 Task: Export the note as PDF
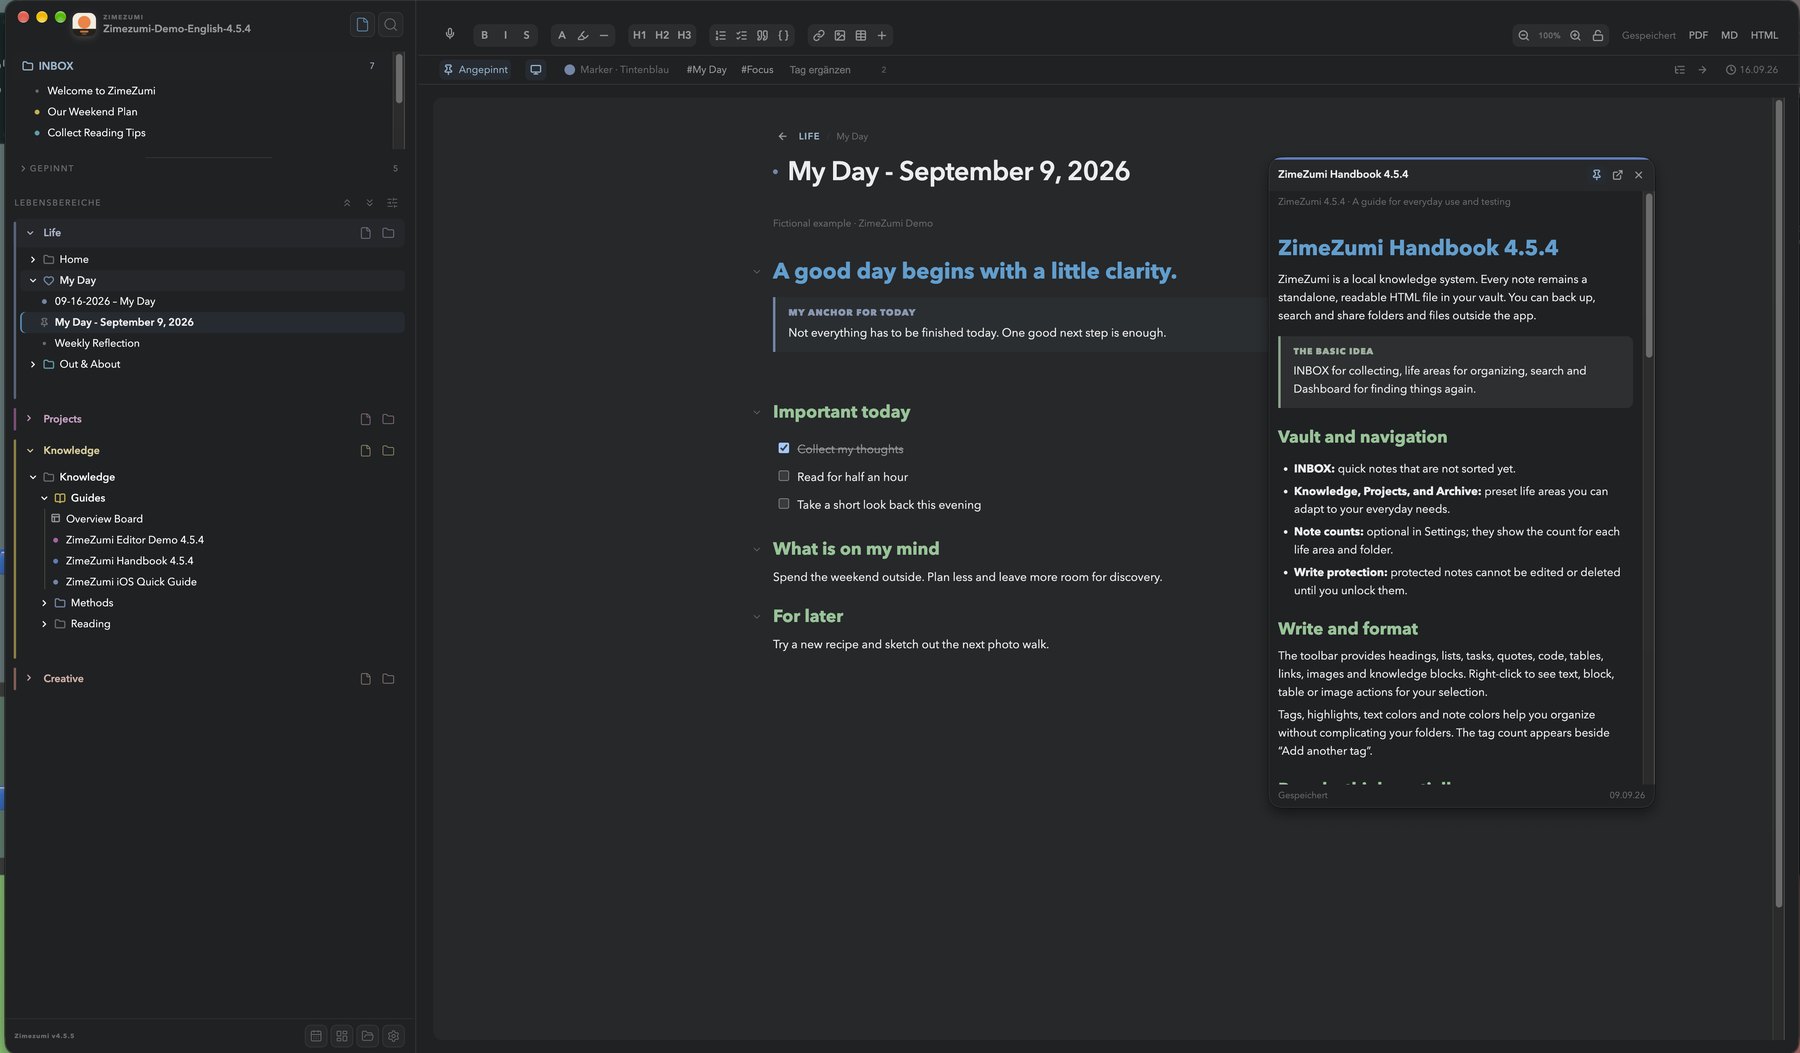point(1698,35)
